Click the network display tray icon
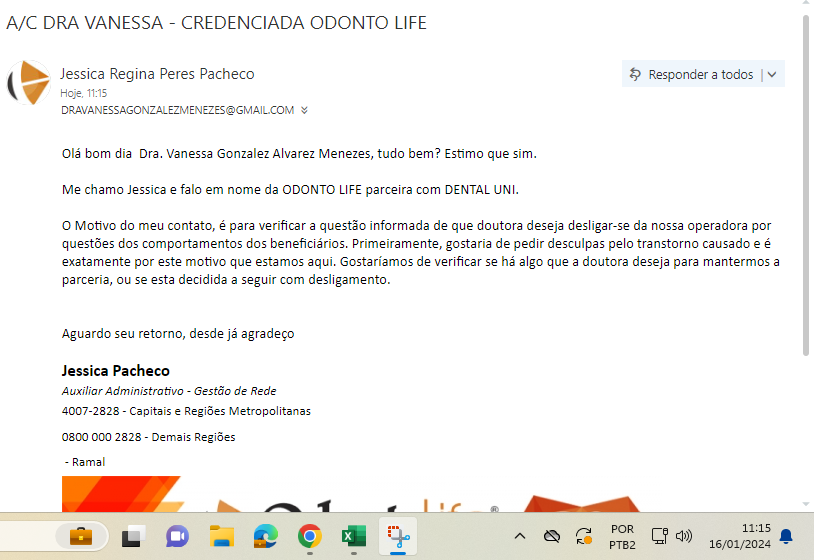 [659, 536]
